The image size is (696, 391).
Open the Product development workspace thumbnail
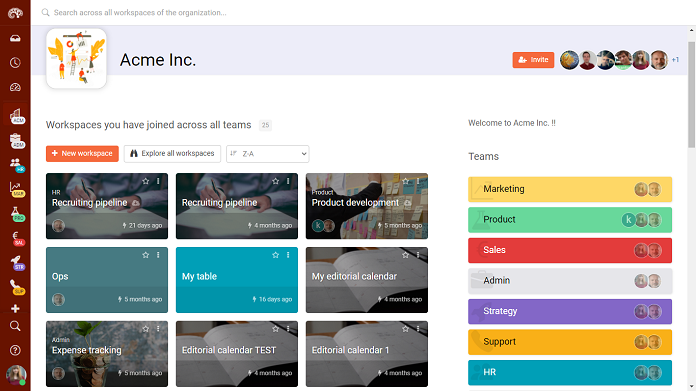click(367, 206)
